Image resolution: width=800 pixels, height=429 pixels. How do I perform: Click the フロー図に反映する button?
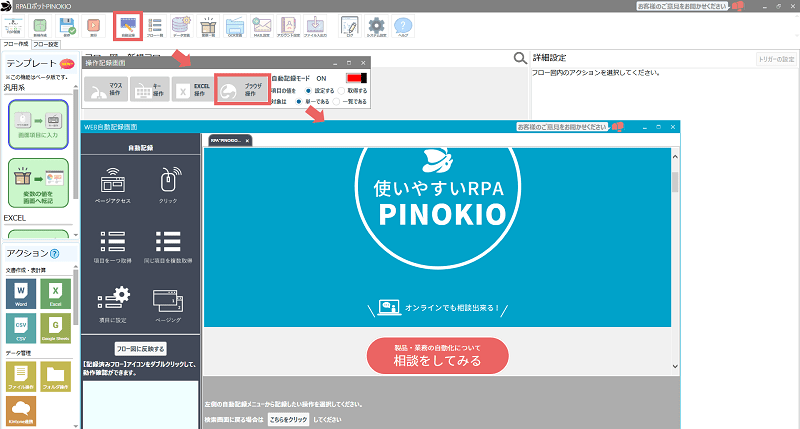coord(140,349)
